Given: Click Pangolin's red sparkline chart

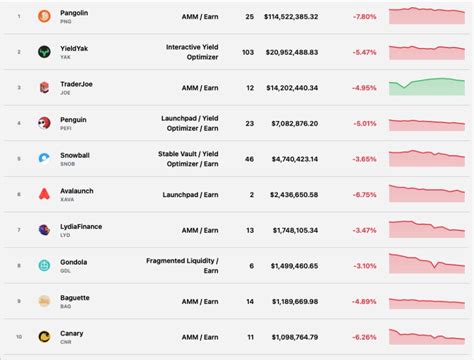Looking at the screenshot, I should pos(427,15).
